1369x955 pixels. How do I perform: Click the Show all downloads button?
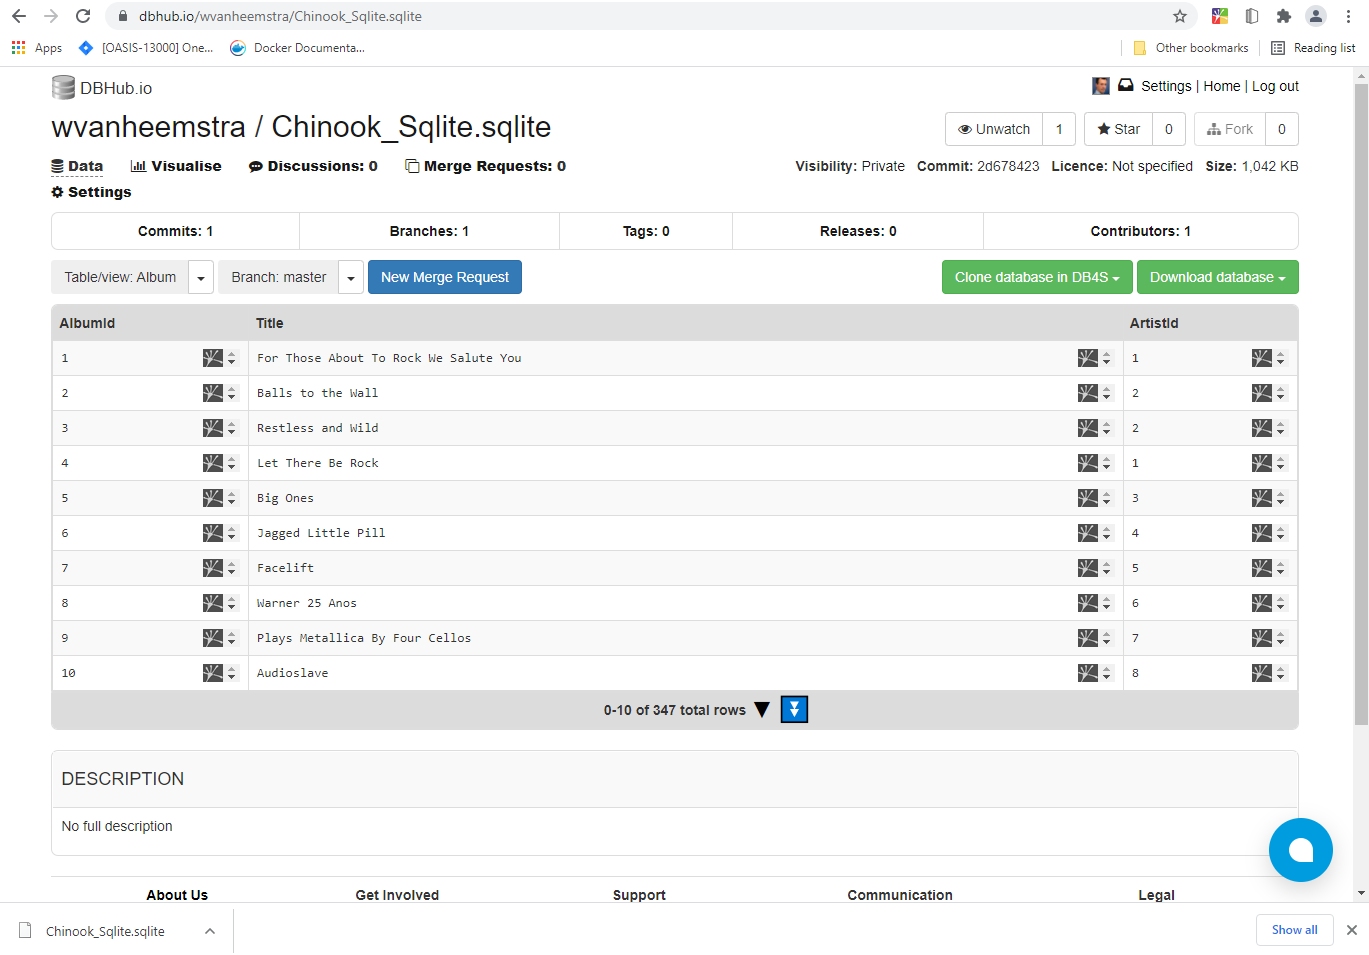1294,930
